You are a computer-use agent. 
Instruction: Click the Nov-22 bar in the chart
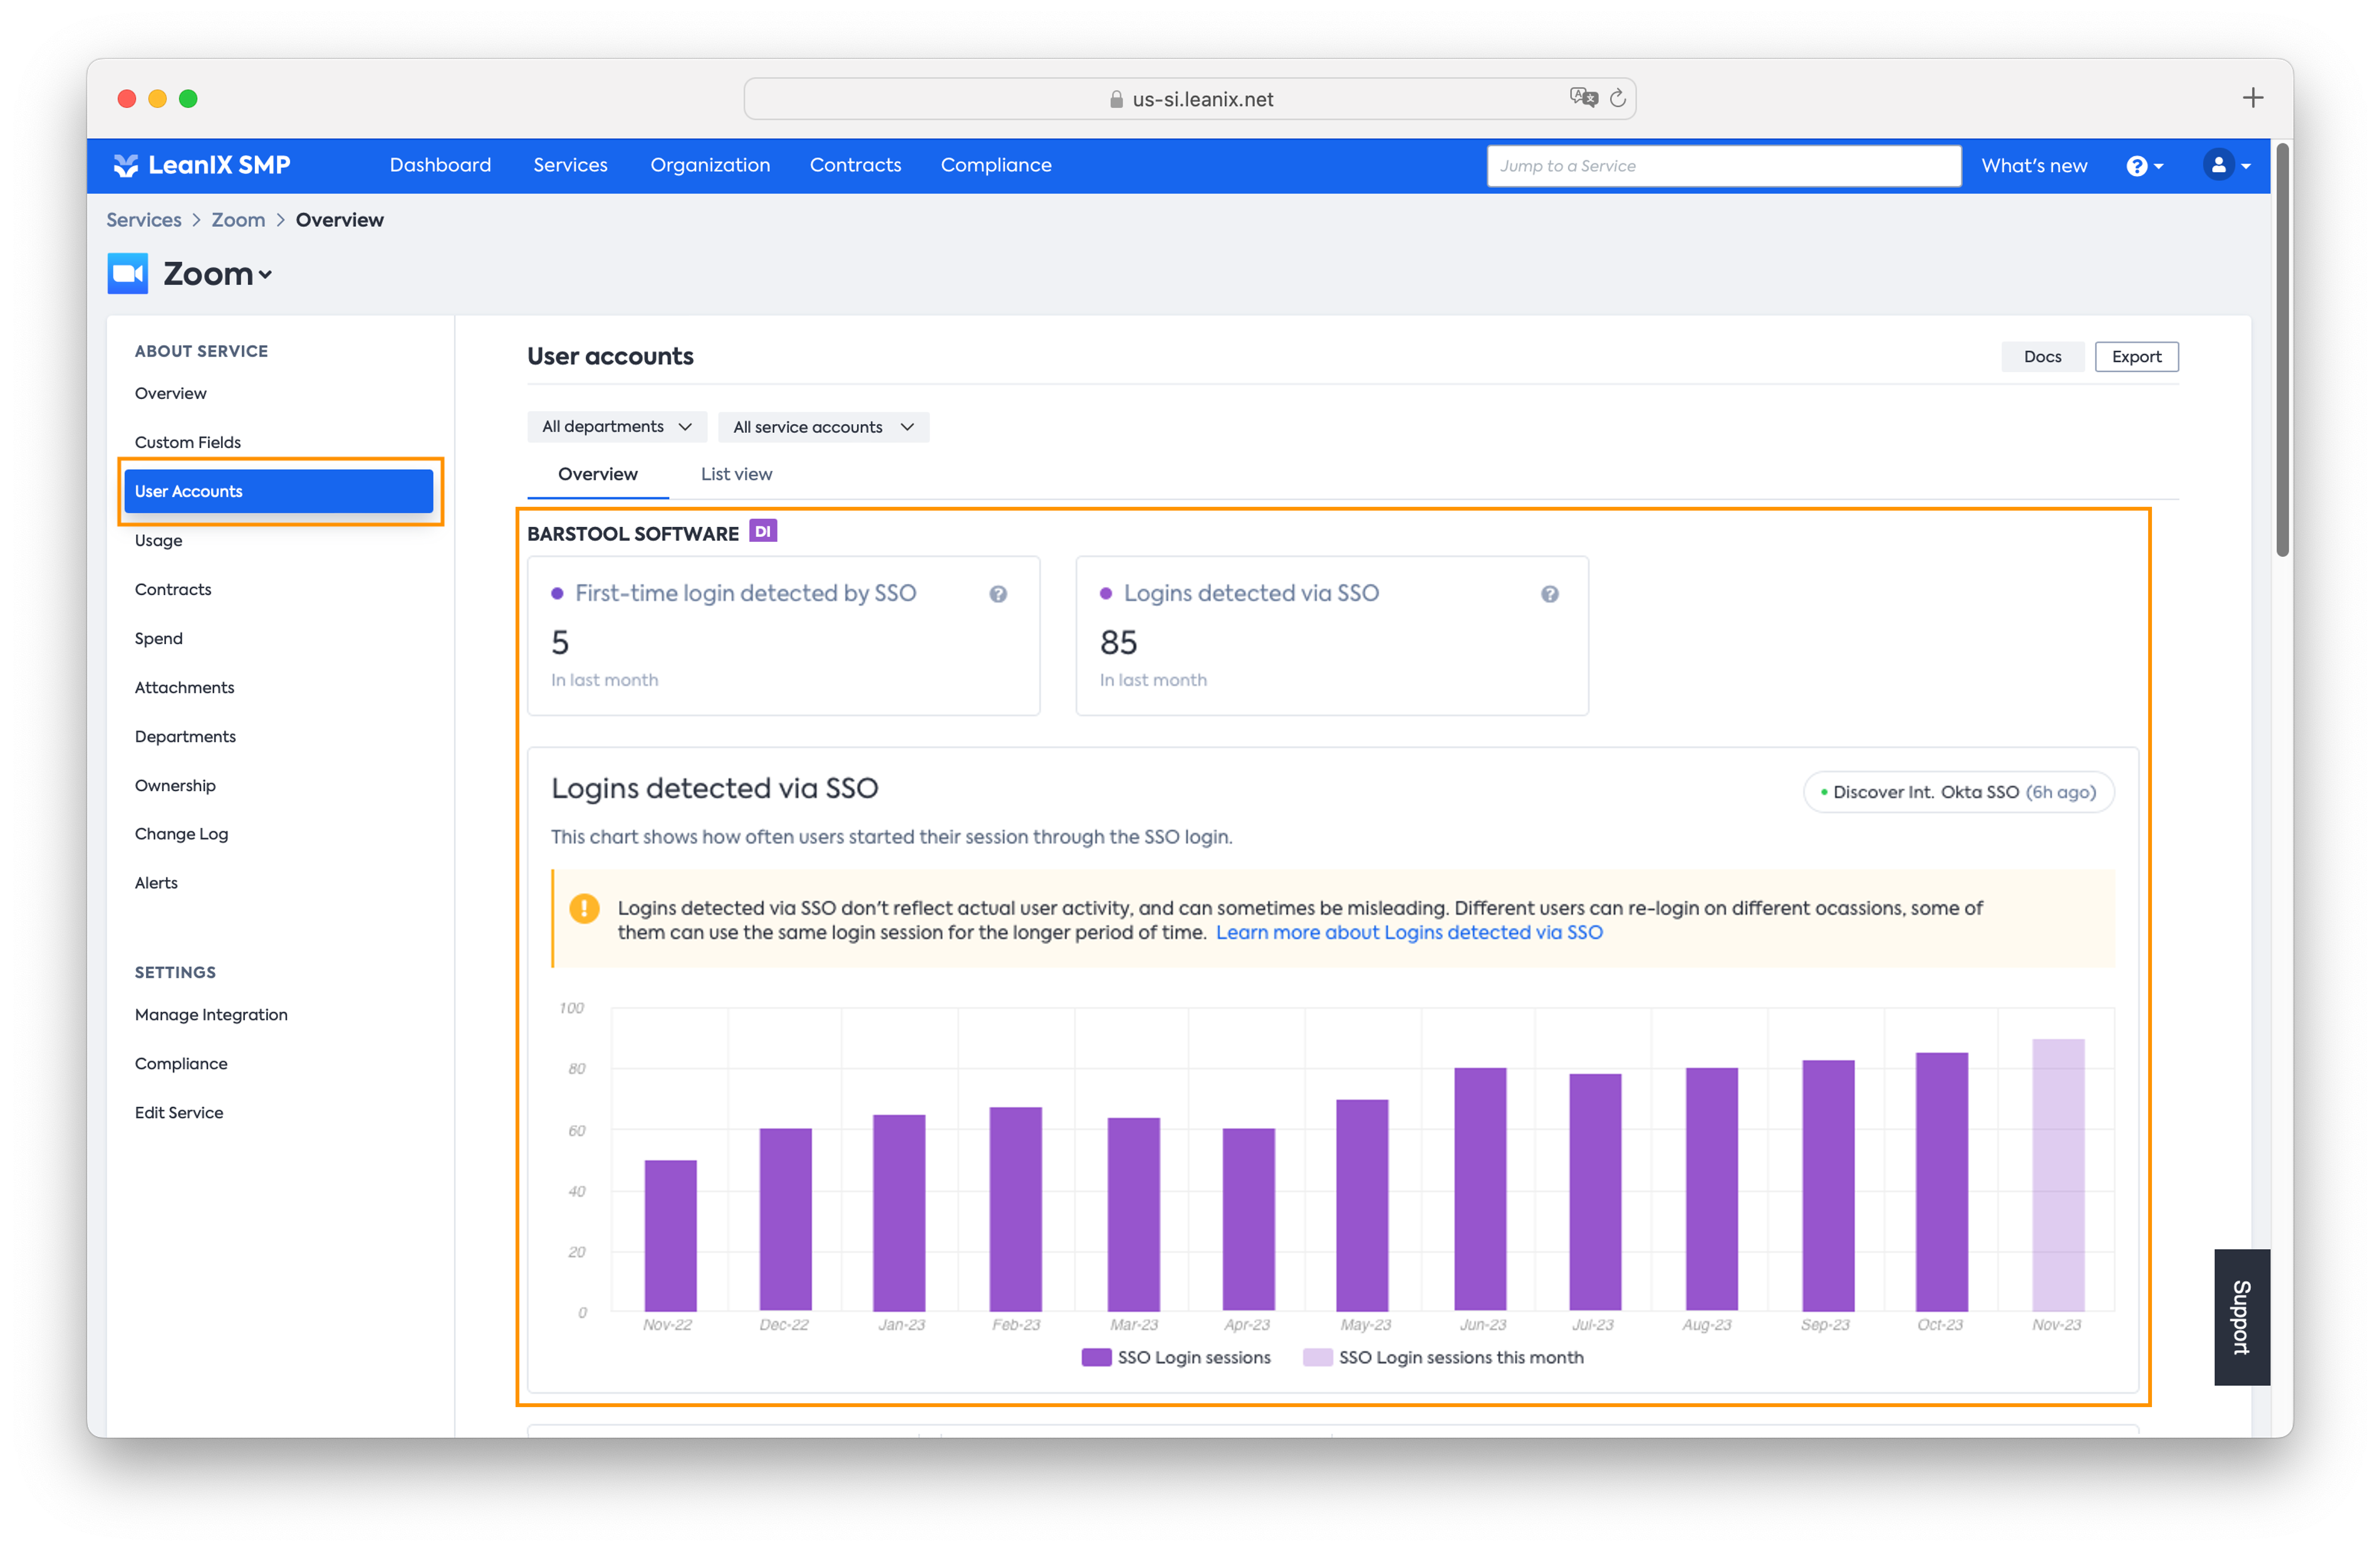(x=670, y=1236)
